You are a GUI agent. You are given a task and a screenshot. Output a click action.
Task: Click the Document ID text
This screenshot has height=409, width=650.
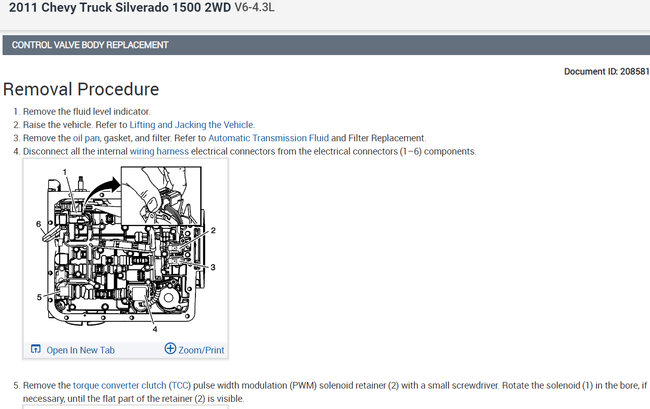coord(606,71)
